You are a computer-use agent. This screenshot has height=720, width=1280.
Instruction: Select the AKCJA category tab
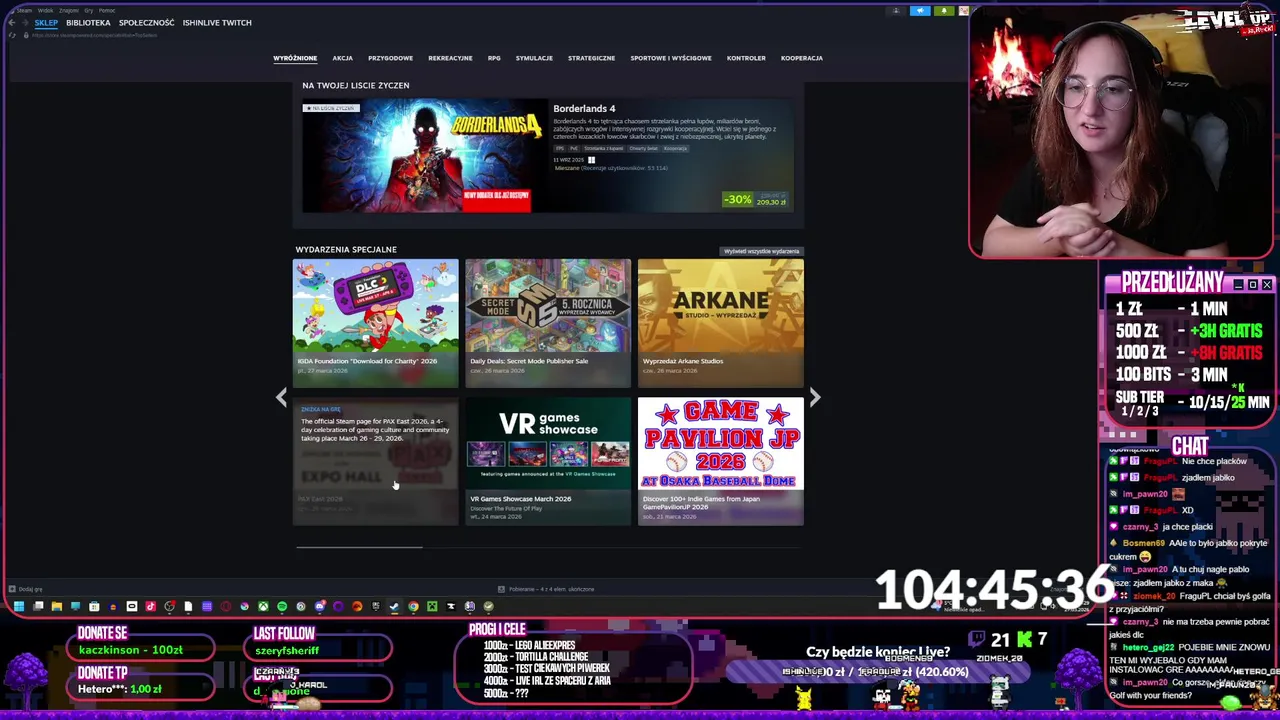342,58
